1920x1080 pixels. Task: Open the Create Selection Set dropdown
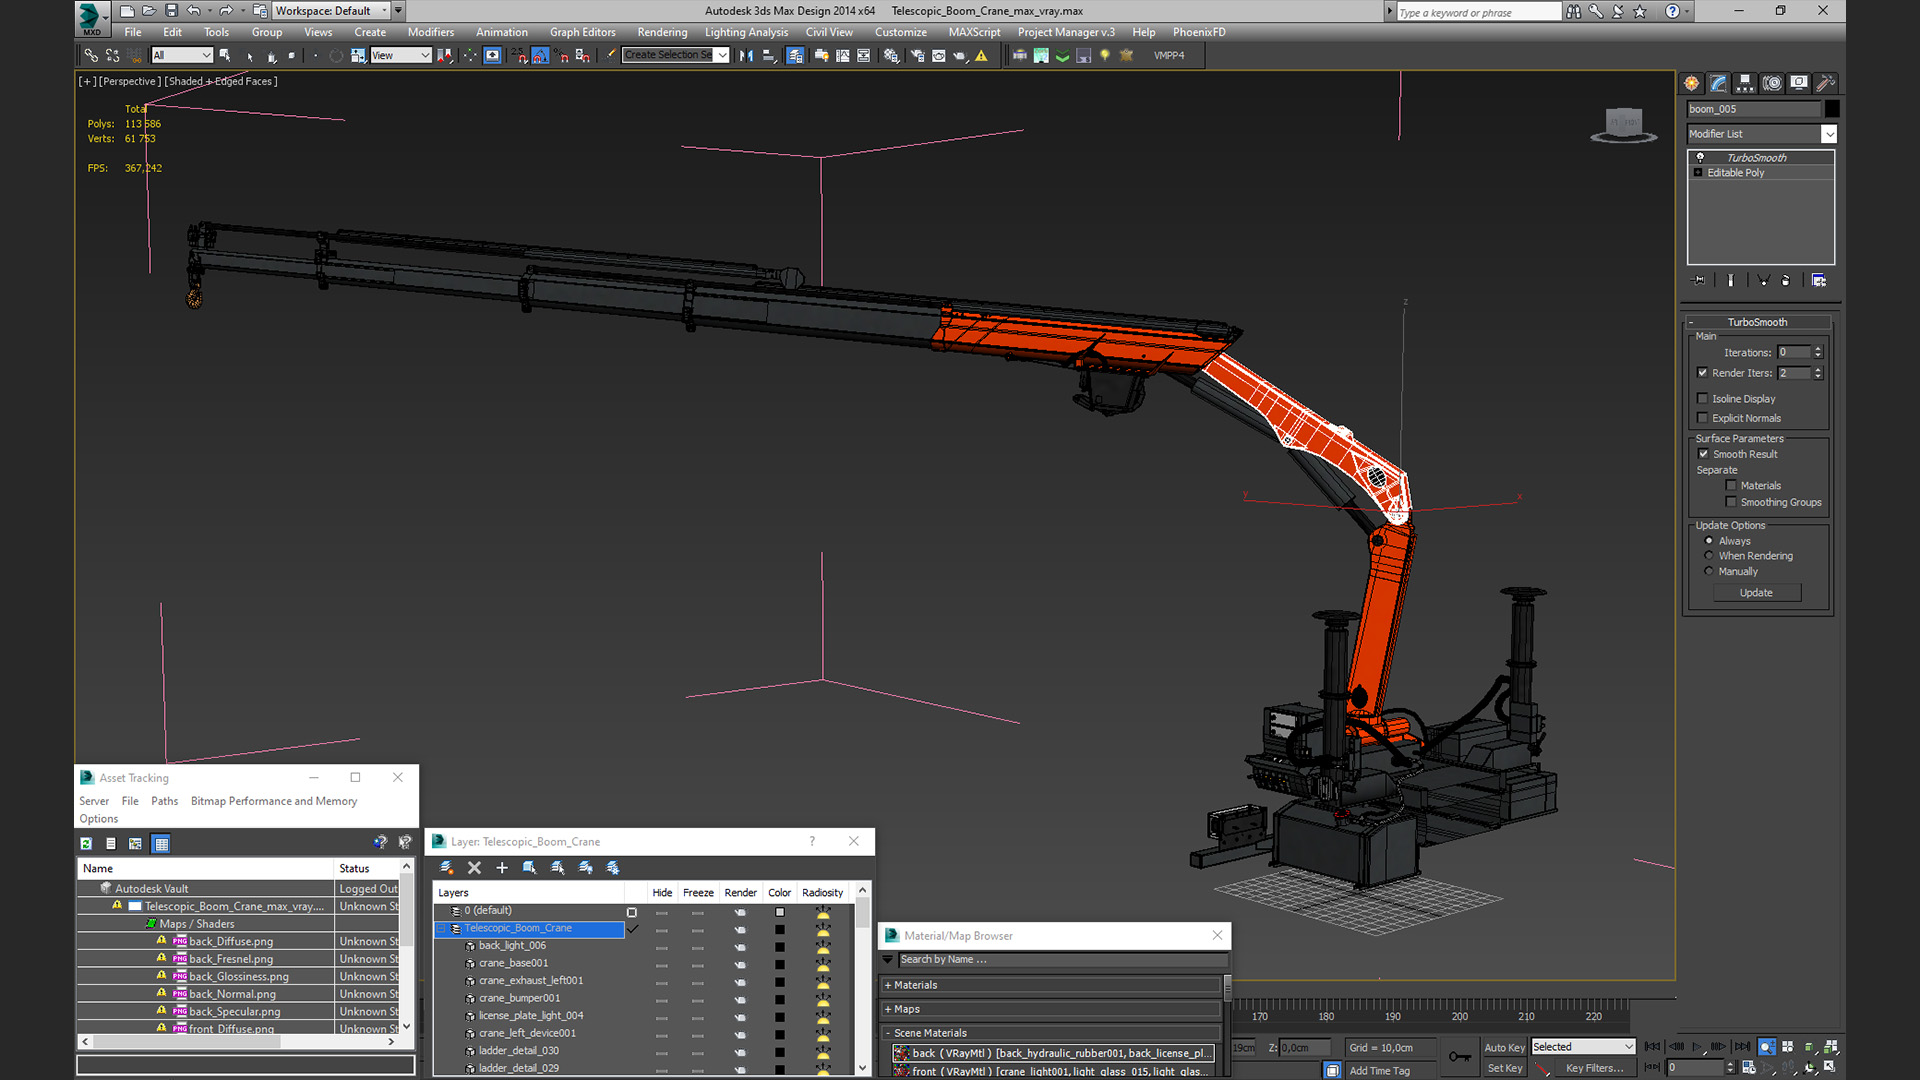pyautogui.click(x=722, y=56)
